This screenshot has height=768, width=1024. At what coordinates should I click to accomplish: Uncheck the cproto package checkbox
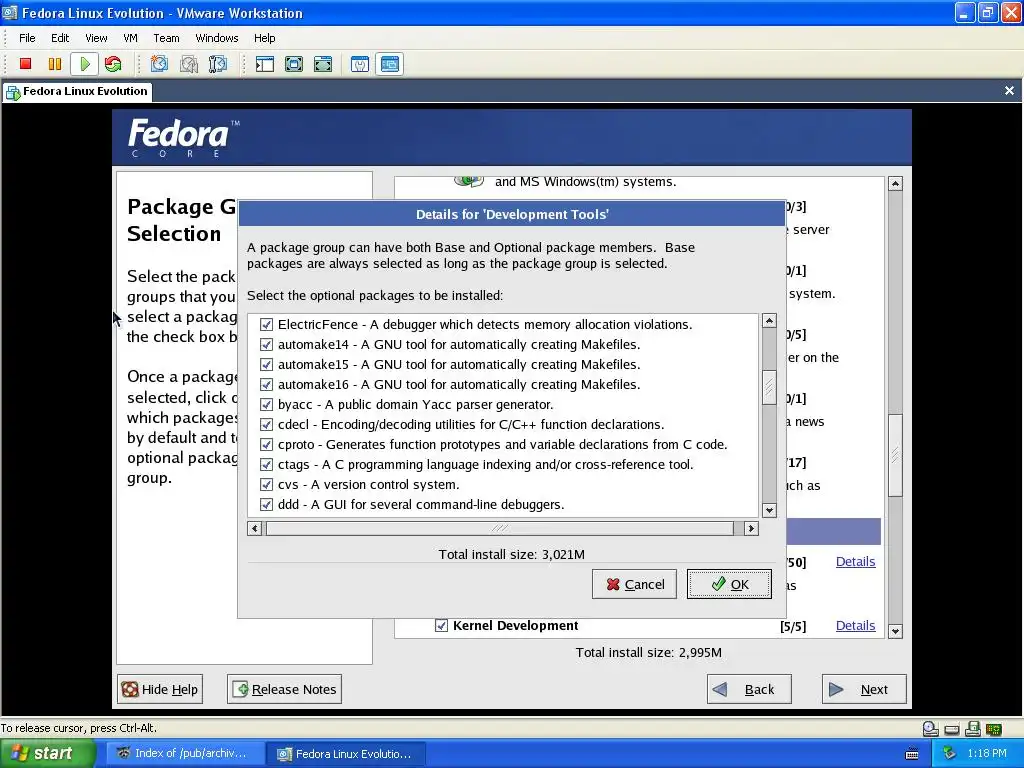pyautogui.click(x=266, y=445)
